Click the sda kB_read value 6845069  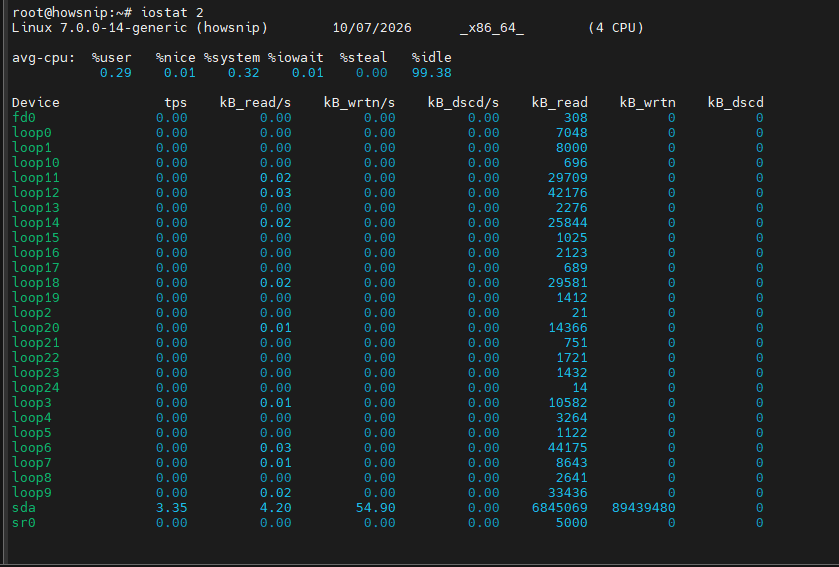(x=559, y=507)
